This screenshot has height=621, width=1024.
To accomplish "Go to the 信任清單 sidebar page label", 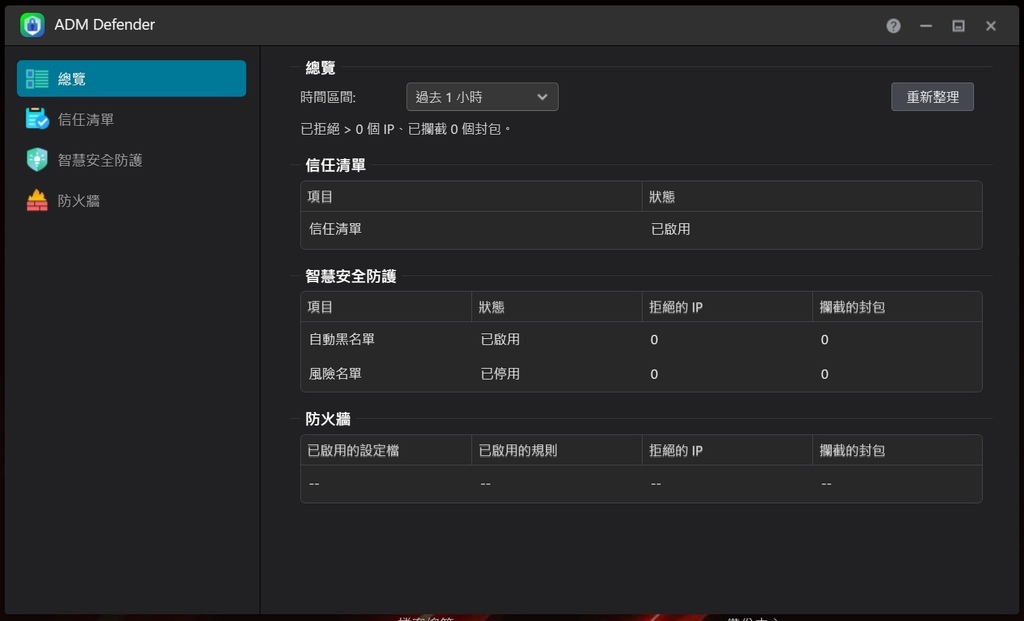I will pos(86,119).
